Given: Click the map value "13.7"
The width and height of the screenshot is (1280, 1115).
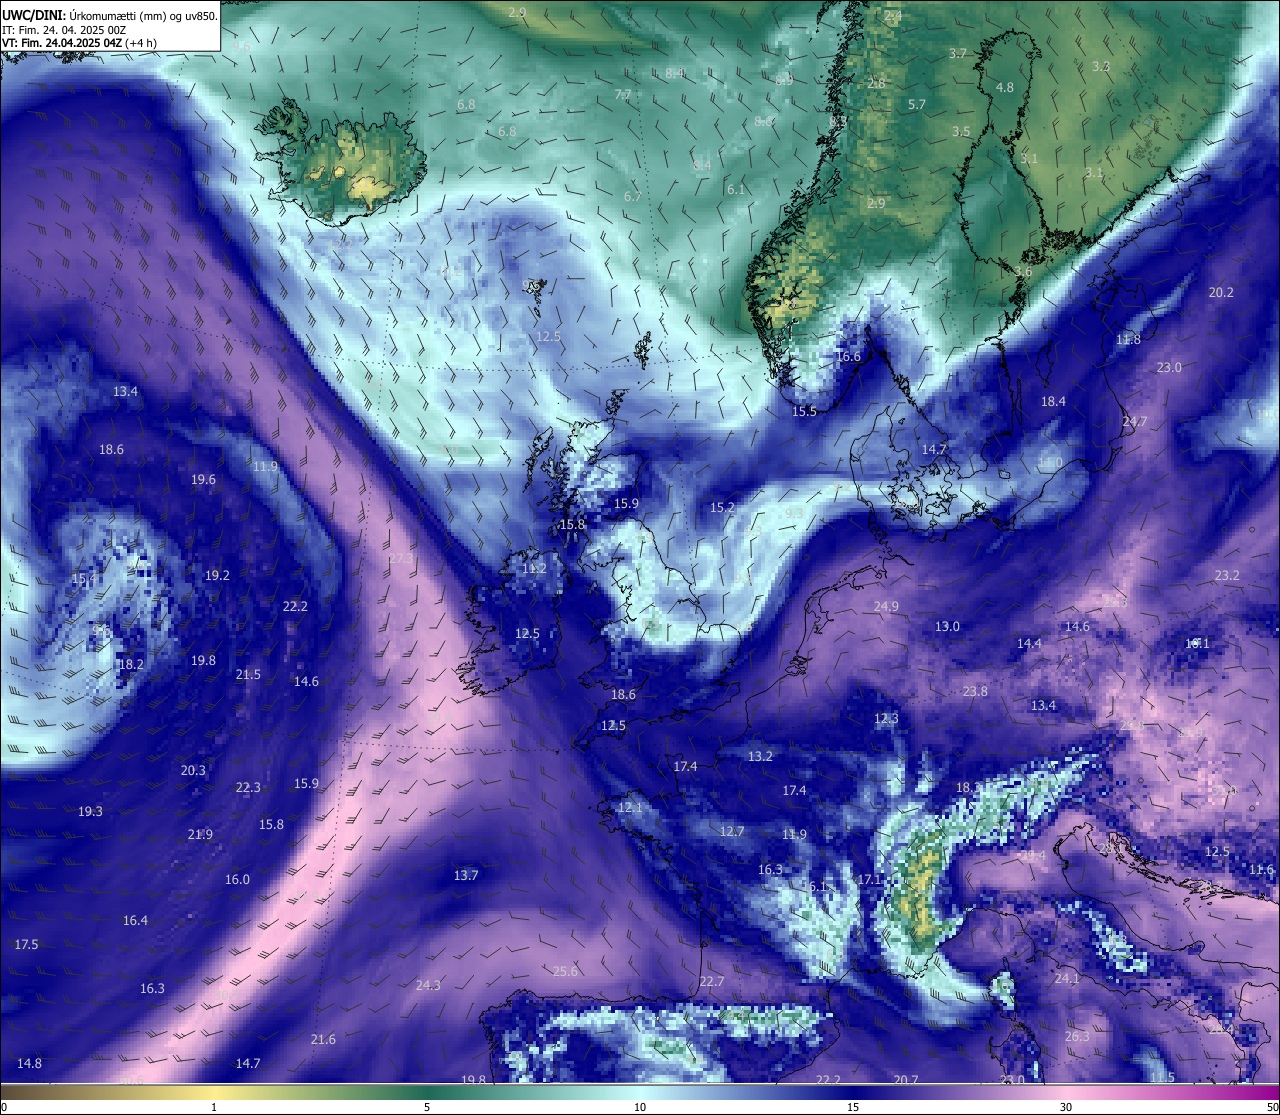Looking at the screenshot, I should 466,875.
